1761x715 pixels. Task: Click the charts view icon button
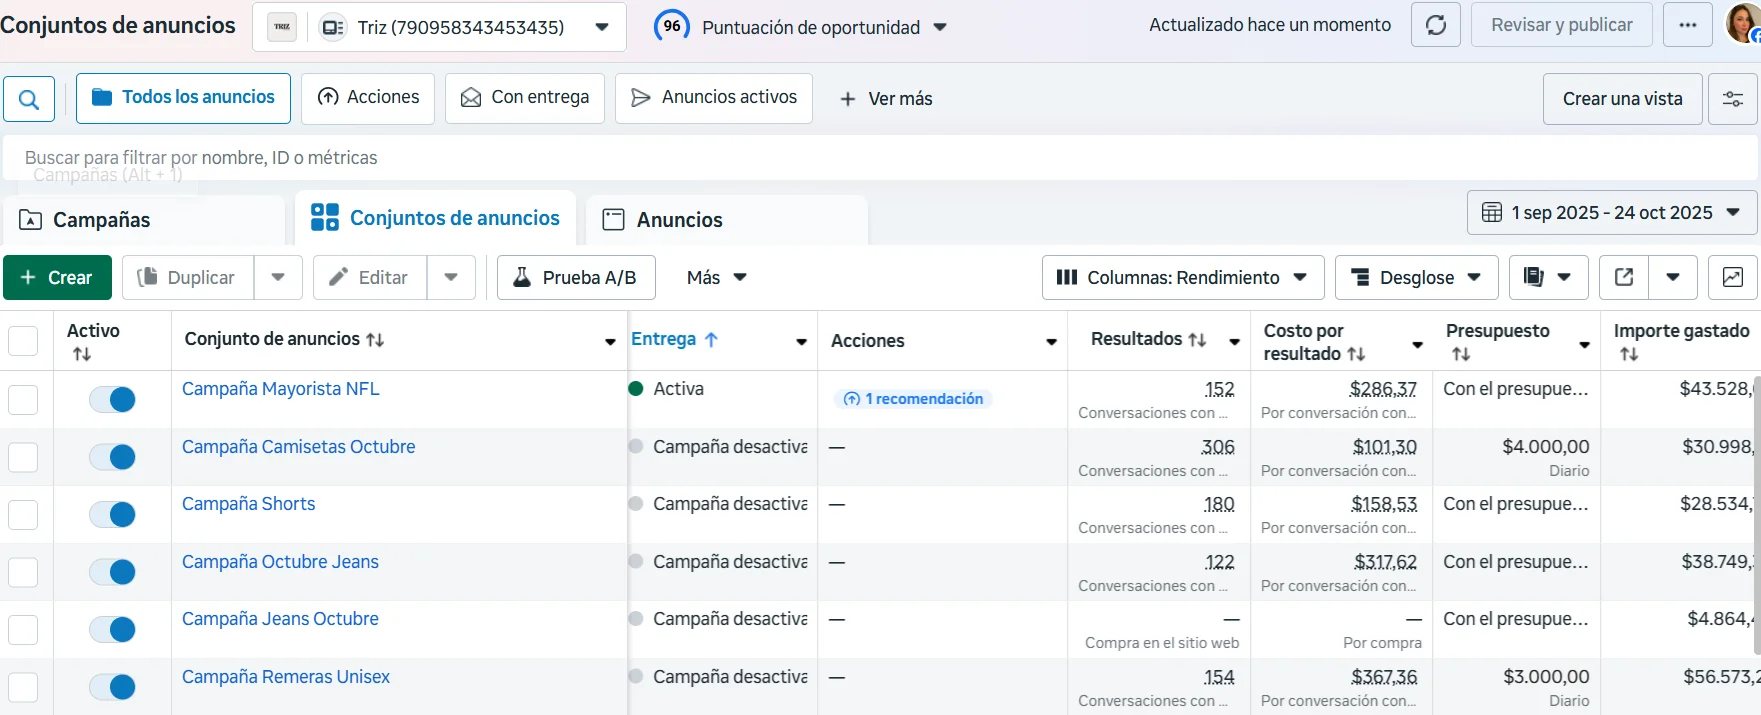click(x=1733, y=277)
